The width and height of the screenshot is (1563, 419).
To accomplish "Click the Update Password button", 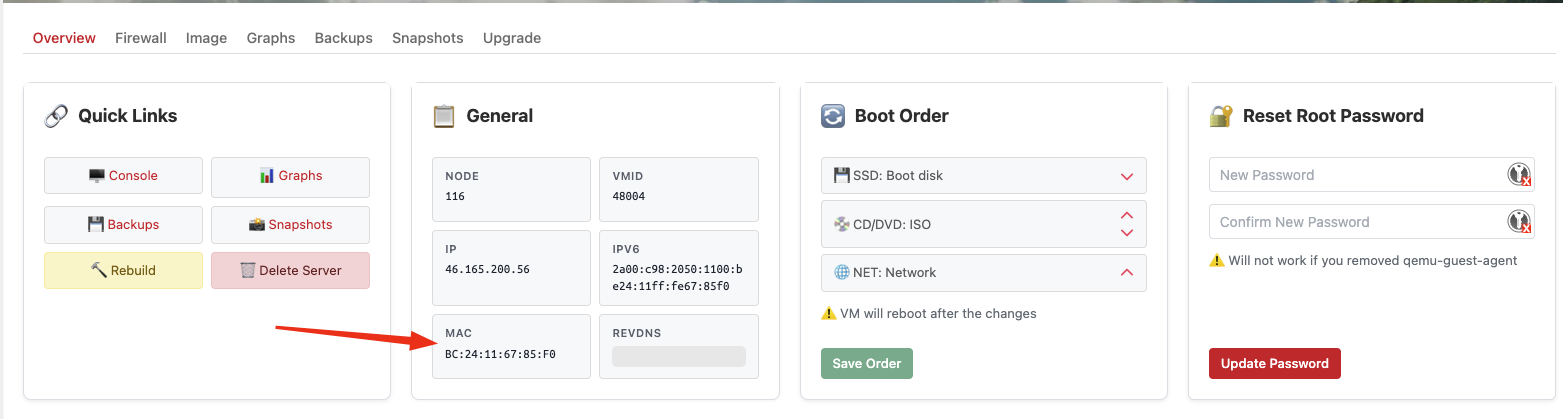I will [x=1274, y=363].
